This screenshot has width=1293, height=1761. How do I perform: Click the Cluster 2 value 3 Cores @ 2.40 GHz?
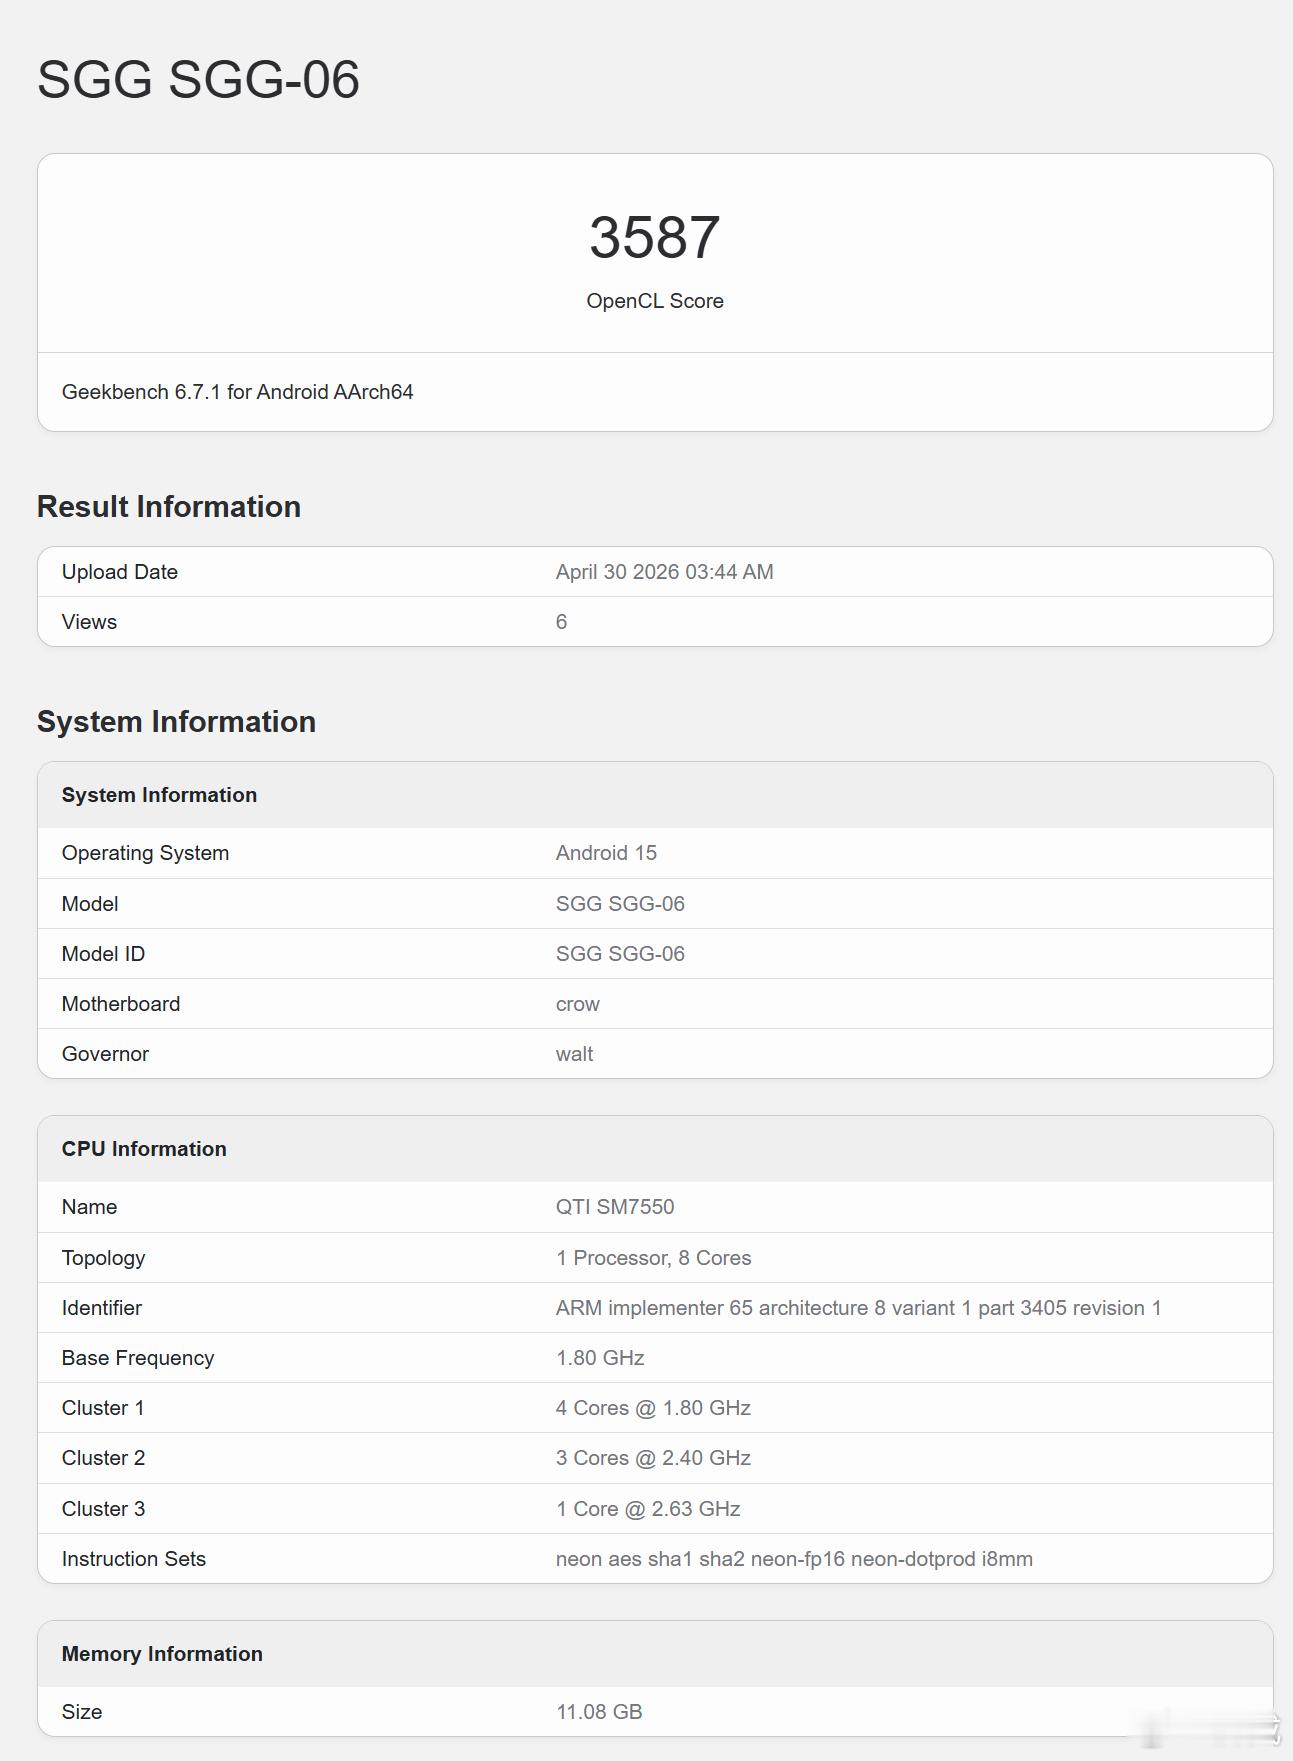[x=654, y=1458]
